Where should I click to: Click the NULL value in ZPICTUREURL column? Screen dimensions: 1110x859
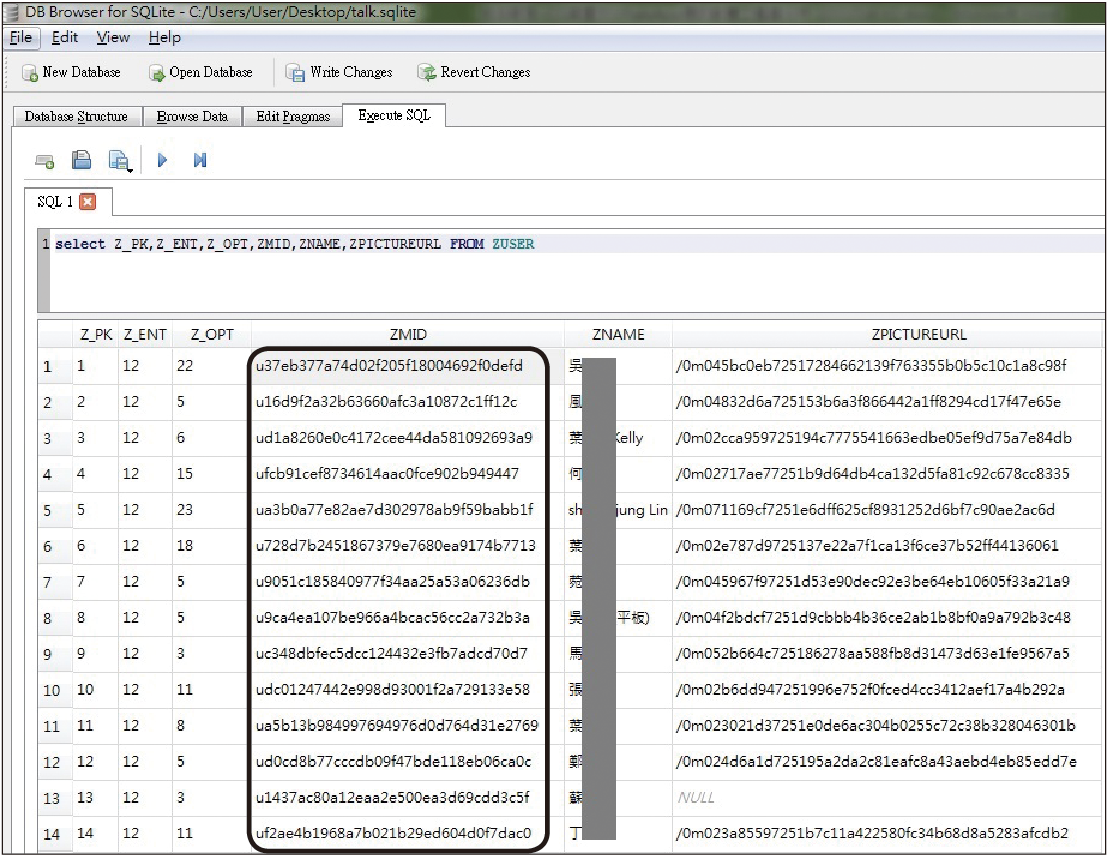696,798
